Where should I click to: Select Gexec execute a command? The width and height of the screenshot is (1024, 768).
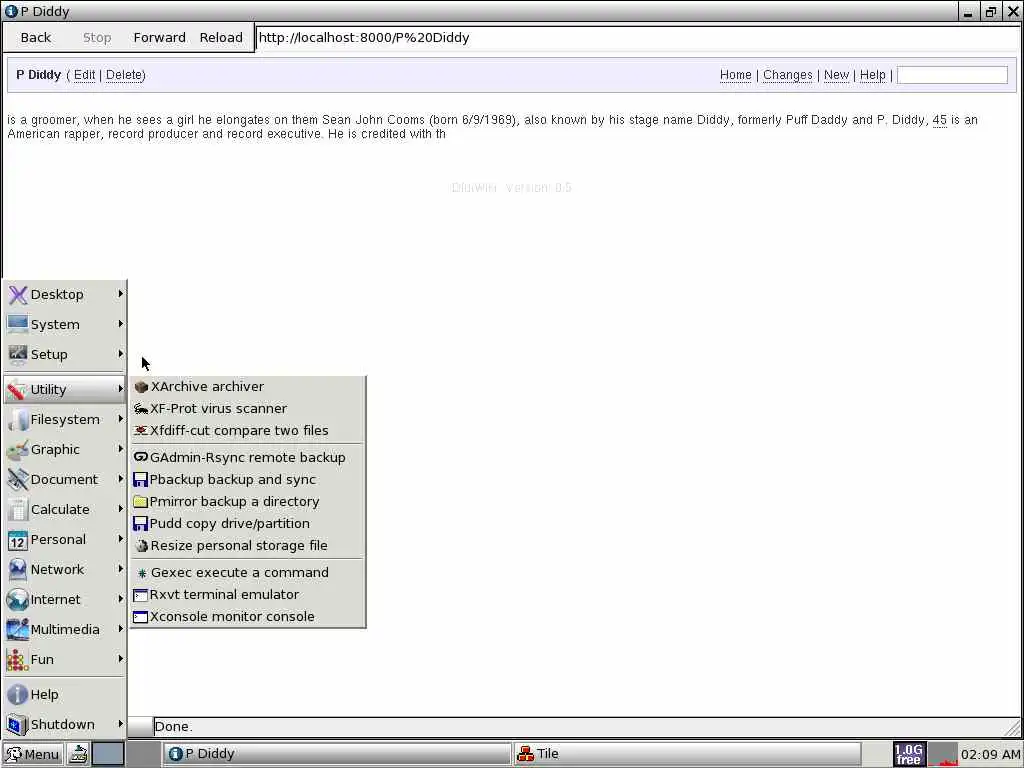(x=248, y=573)
